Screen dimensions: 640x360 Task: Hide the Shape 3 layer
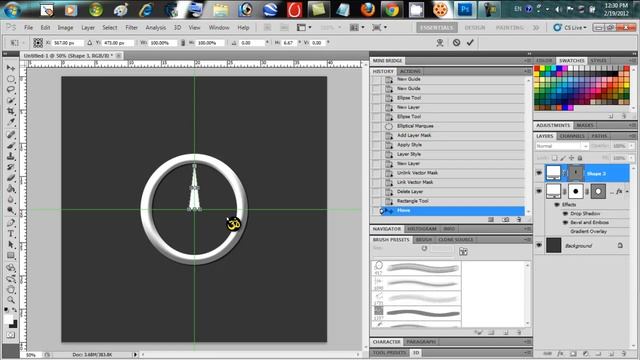(x=539, y=173)
